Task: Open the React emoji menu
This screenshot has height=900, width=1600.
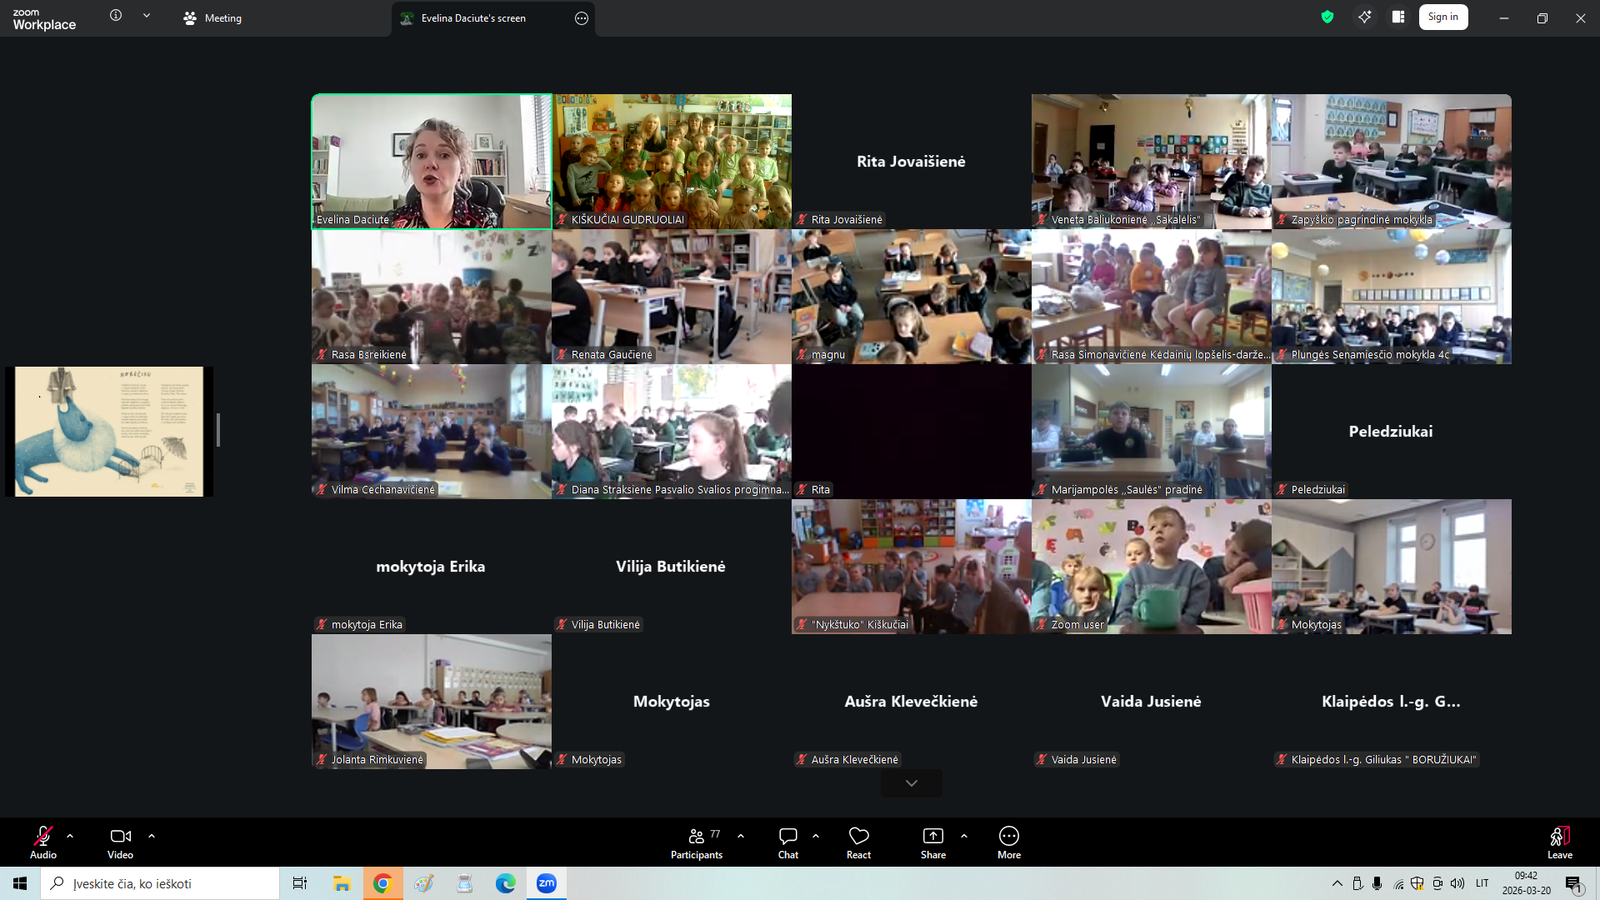Action: click(x=858, y=842)
